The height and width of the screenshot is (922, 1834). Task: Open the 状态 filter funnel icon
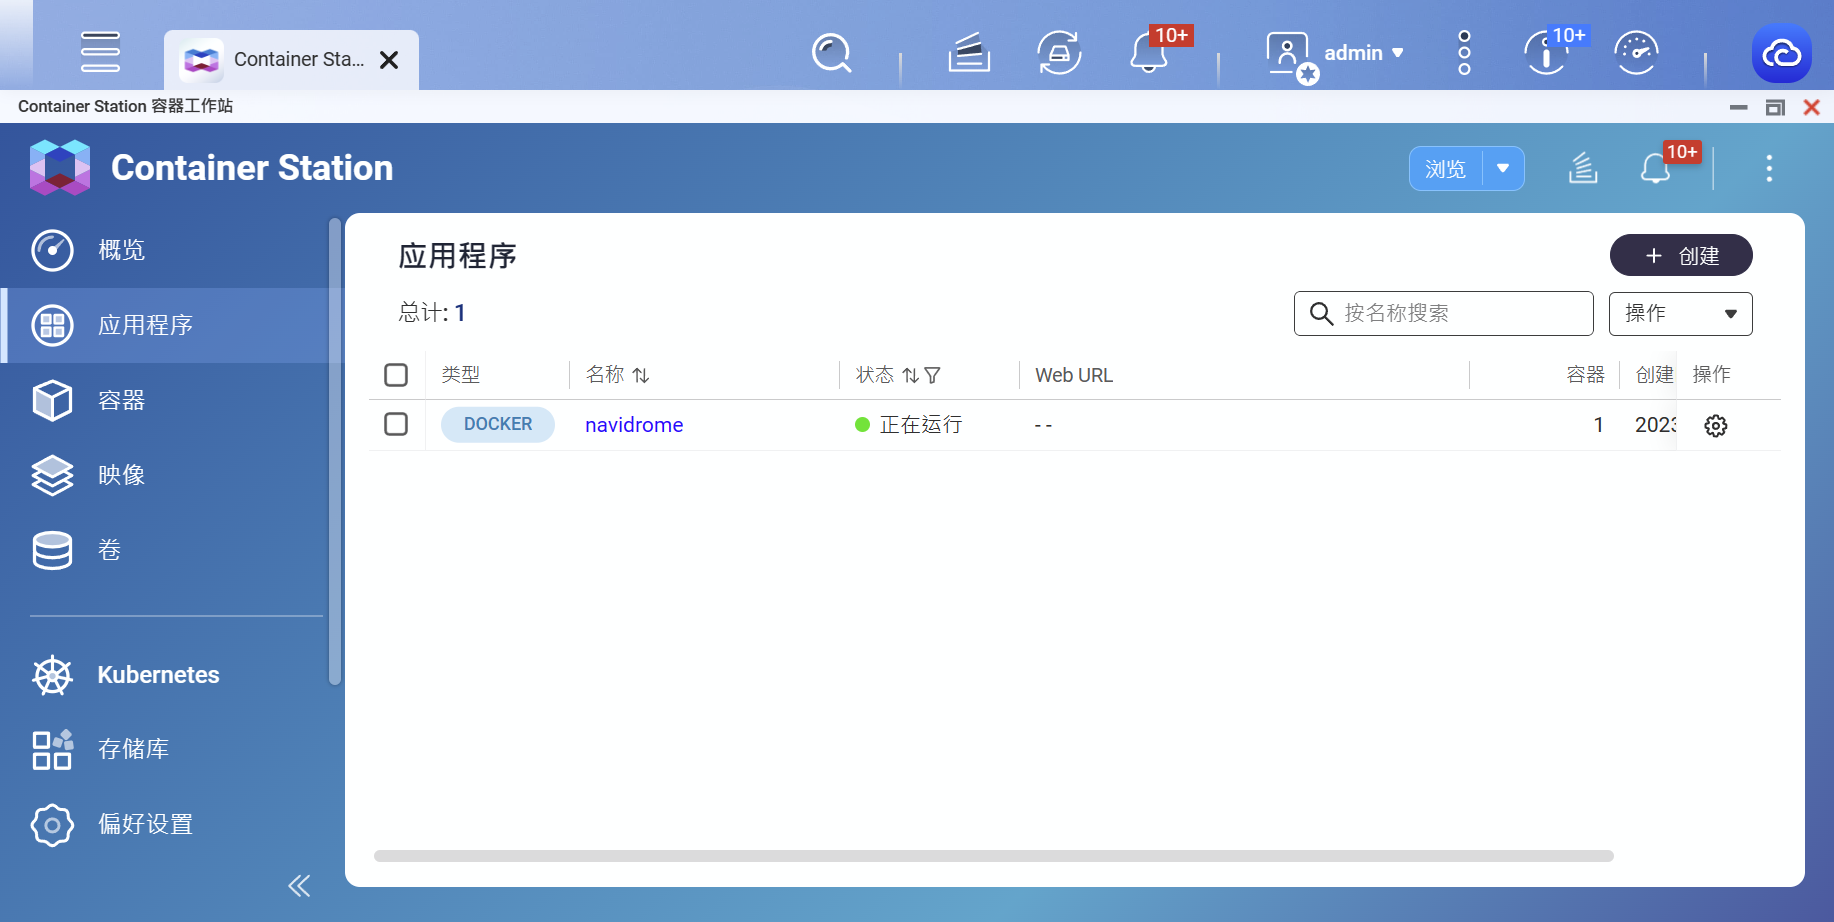coord(932,375)
